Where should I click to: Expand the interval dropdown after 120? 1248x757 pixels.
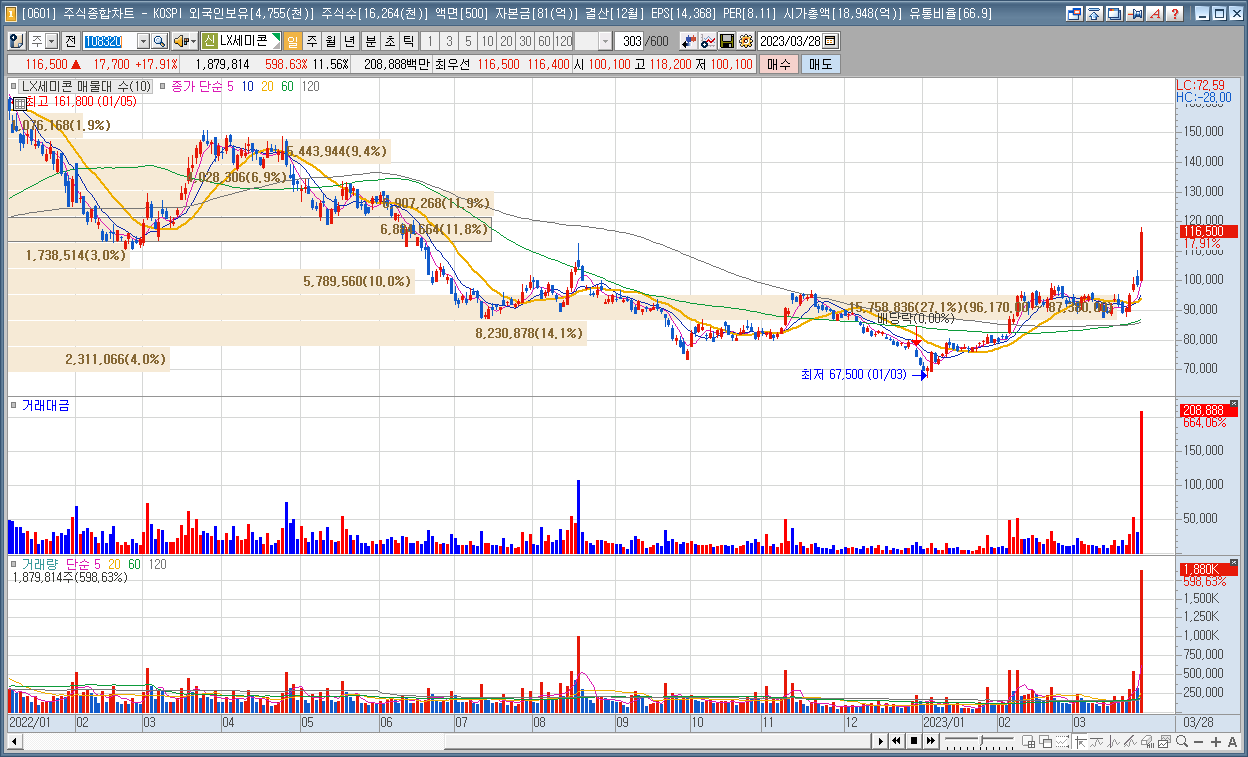click(x=606, y=41)
